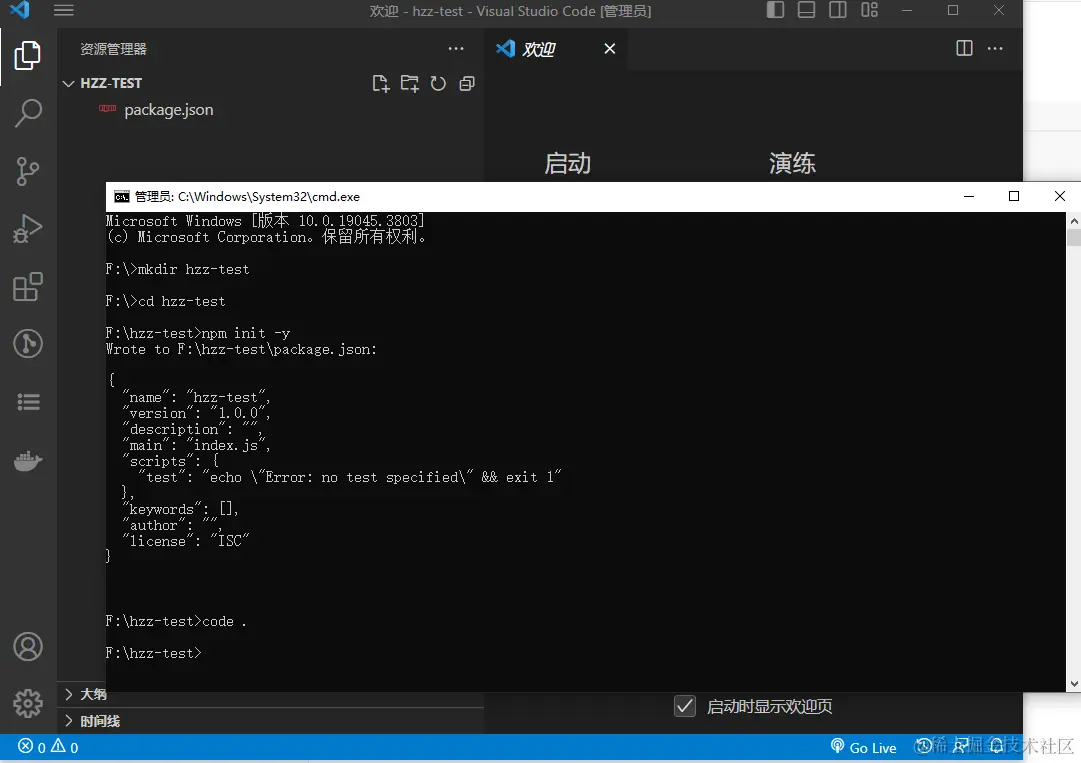Click the "name": "hzz-test" line in cmd

pyautogui.click(x=196, y=398)
